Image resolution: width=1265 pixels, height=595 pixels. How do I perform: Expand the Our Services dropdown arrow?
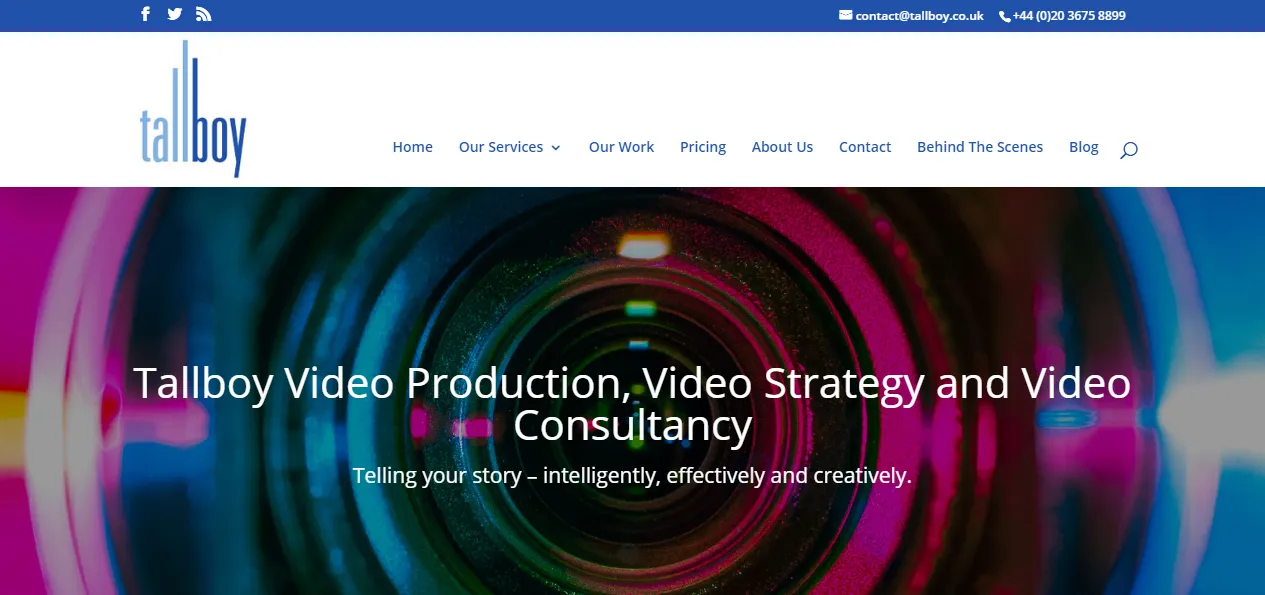[556, 148]
